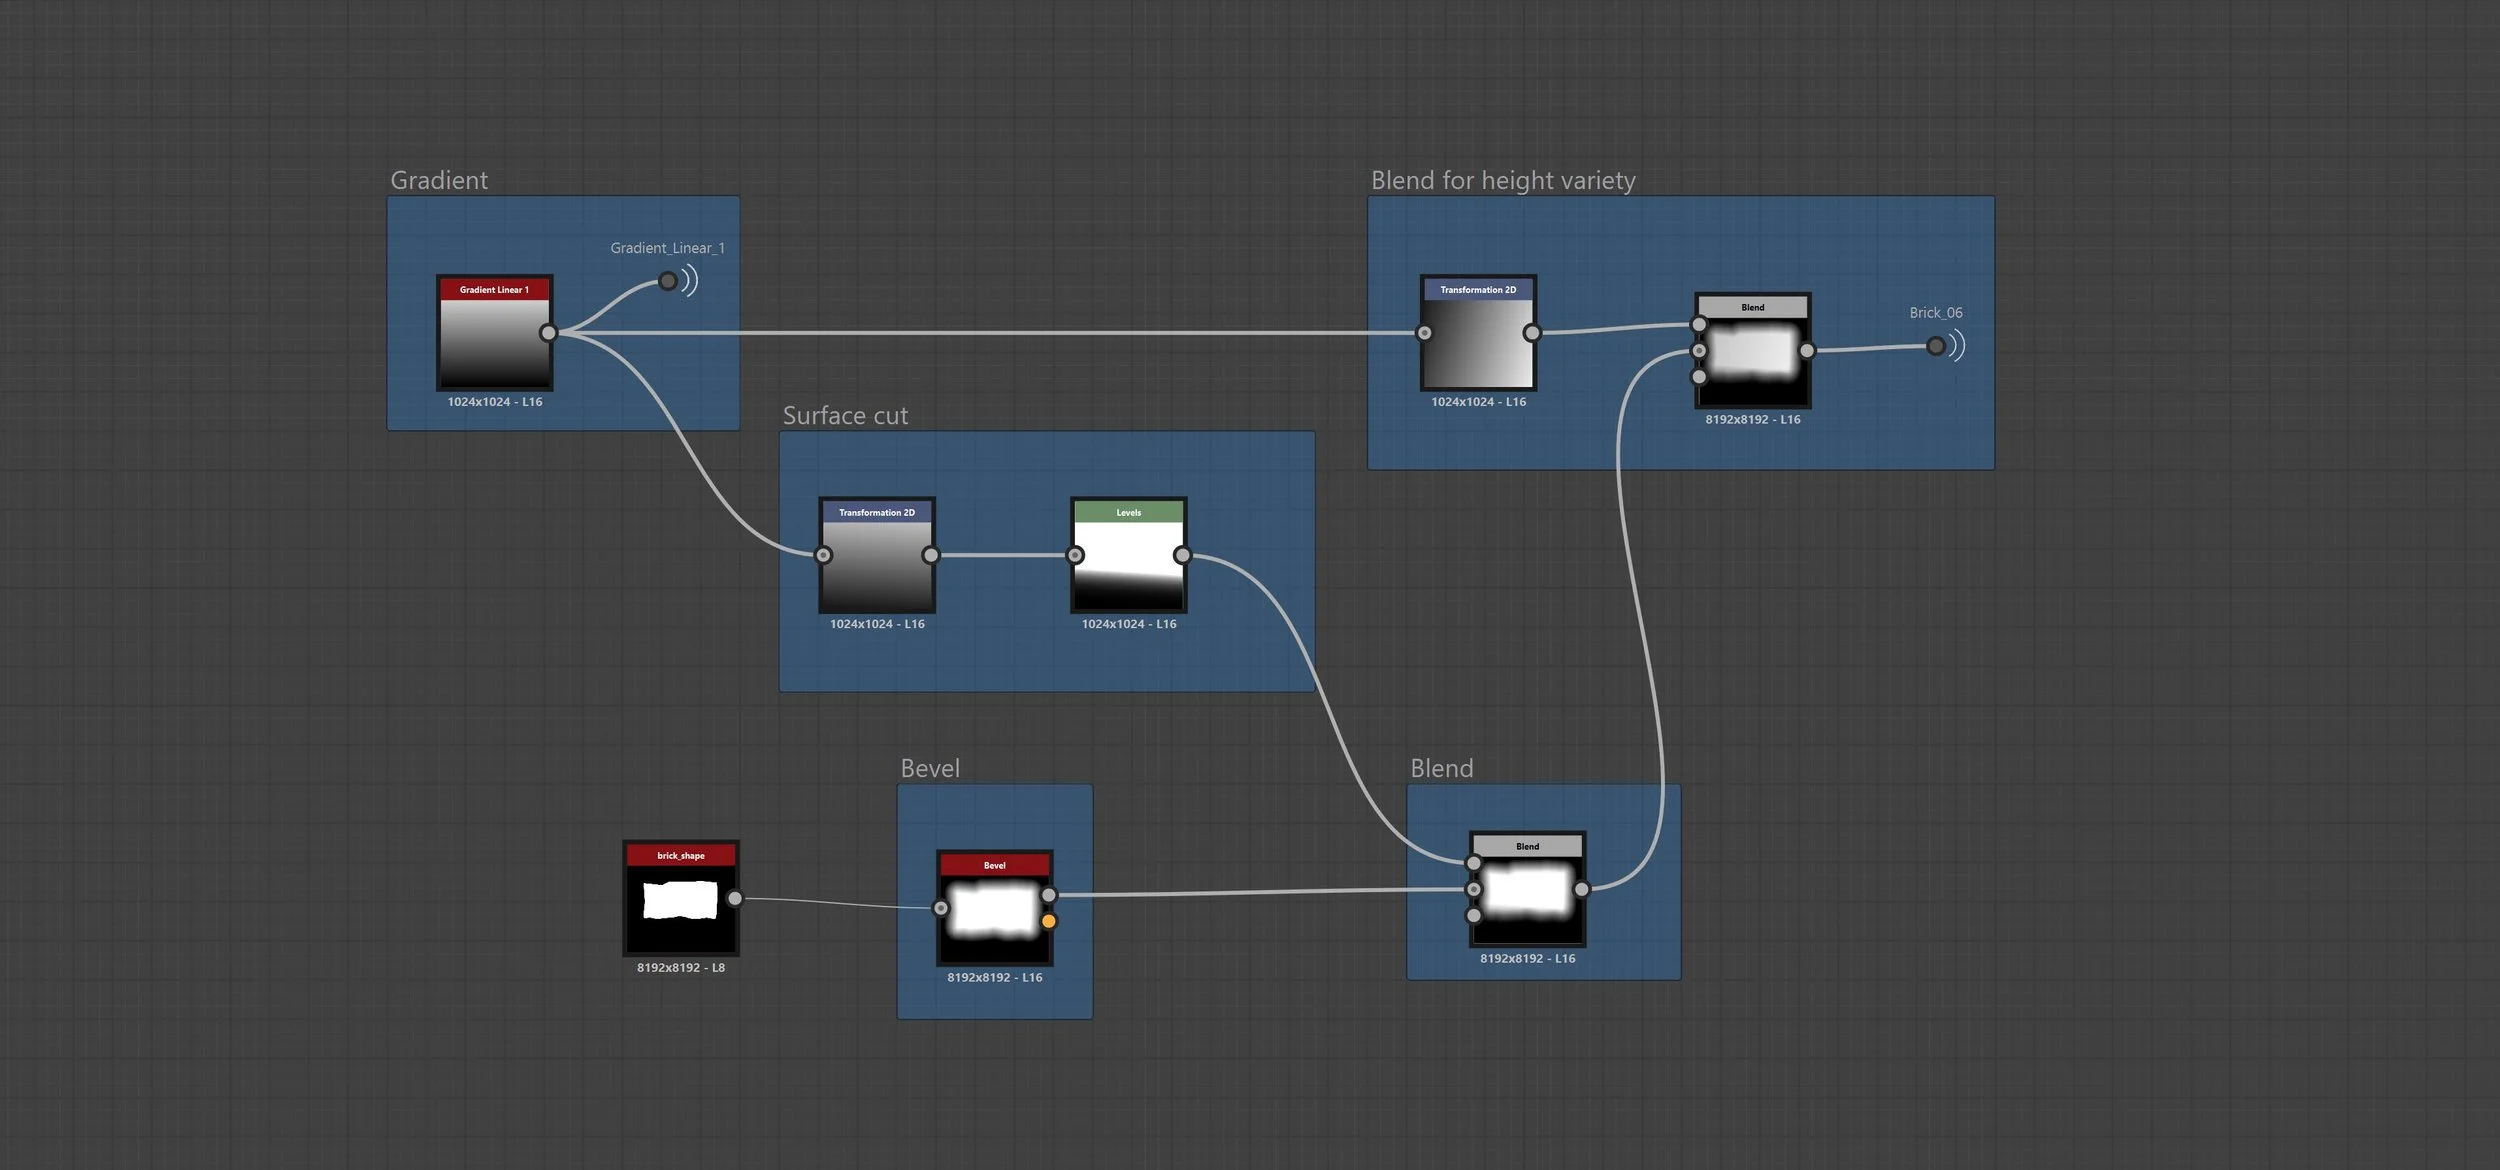Screen dimensions: 2500x1170
Task: Click the Gradient_Linear_1 output connector icon
Action: coord(668,282)
